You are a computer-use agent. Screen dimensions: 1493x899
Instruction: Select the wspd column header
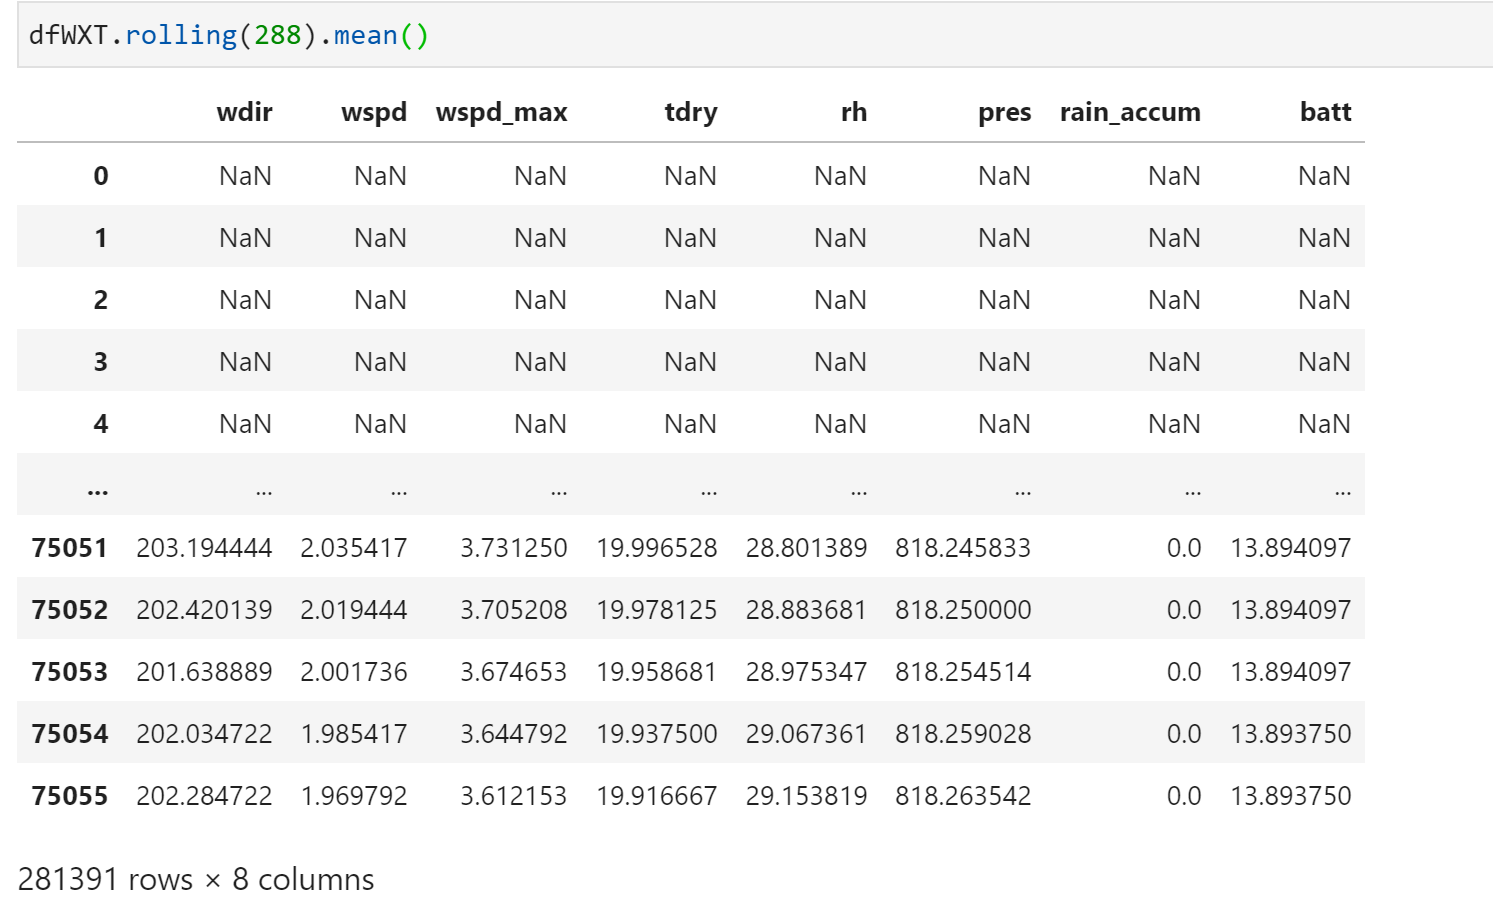[374, 112]
